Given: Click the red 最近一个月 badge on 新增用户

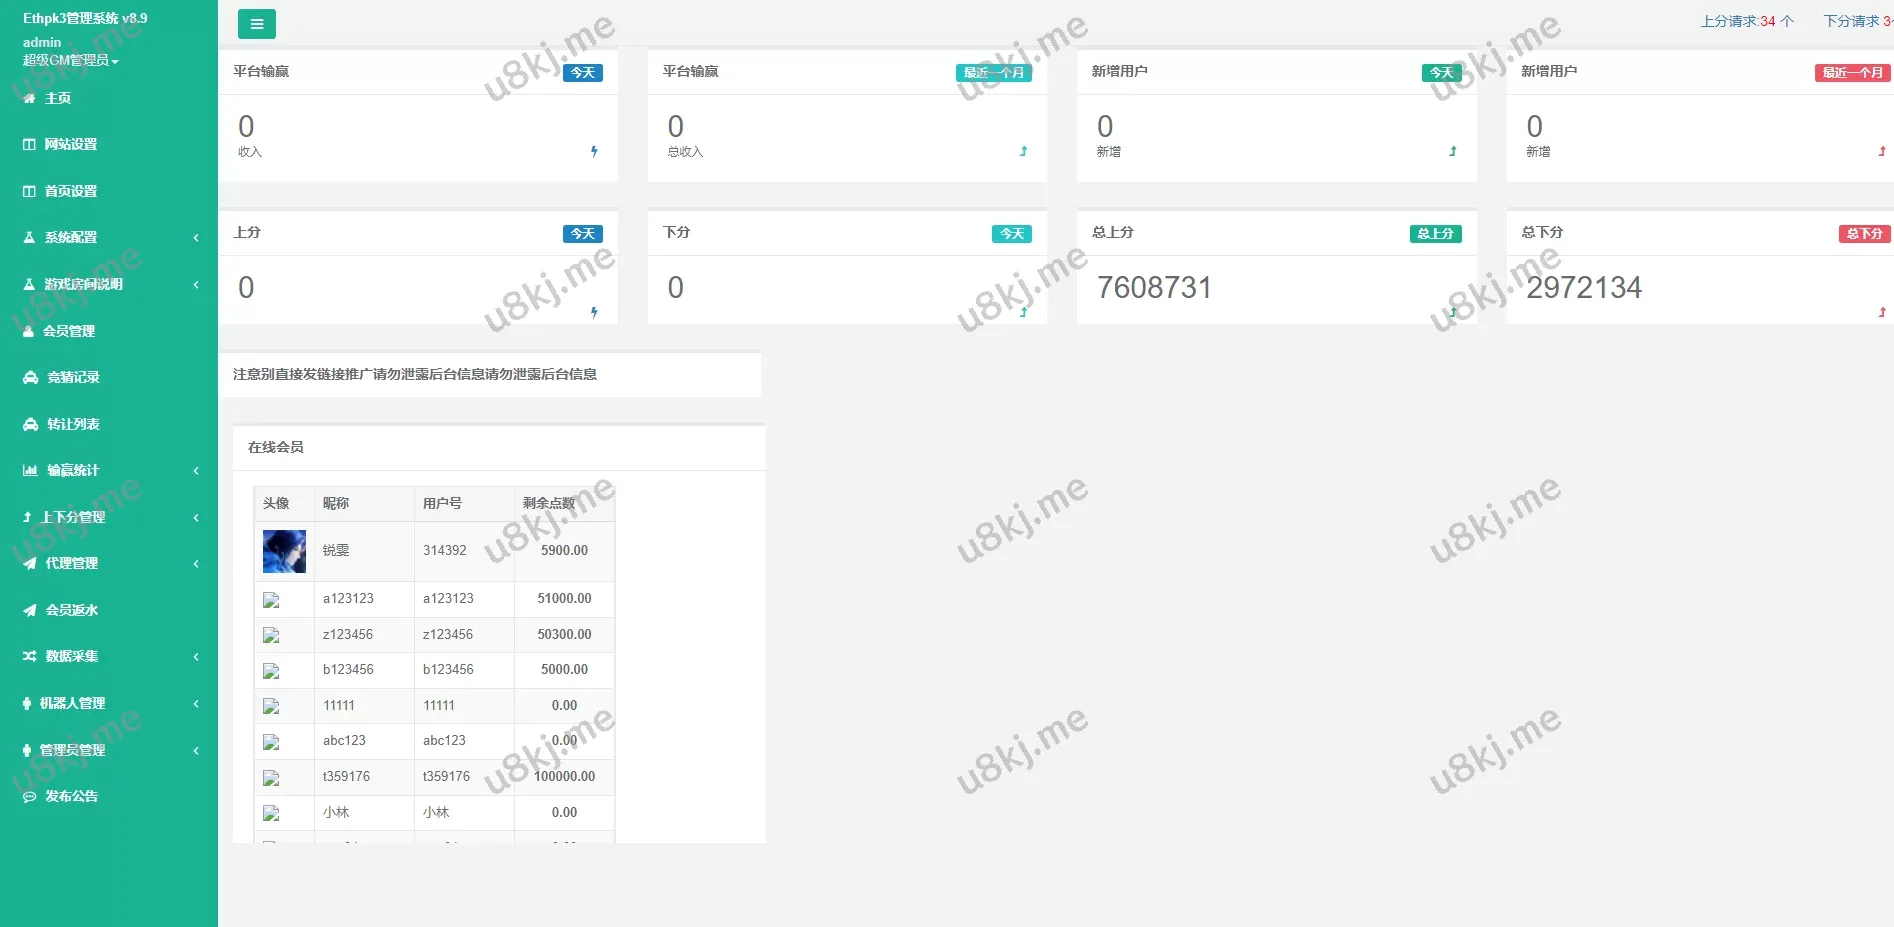Looking at the screenshot, I should click(x=1851, y=73).
